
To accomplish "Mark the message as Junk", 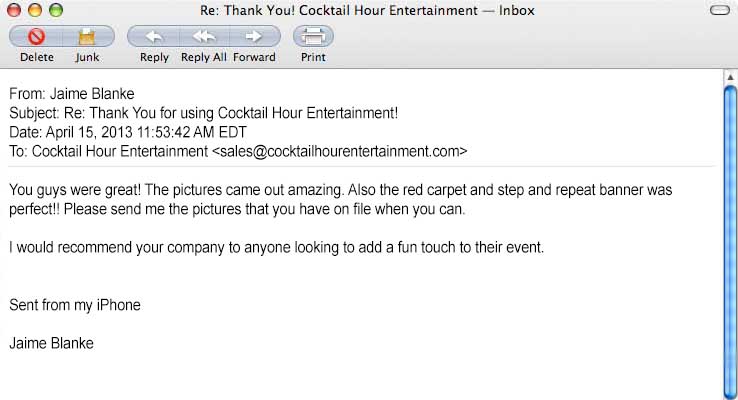I will click(x=86, y=37).
